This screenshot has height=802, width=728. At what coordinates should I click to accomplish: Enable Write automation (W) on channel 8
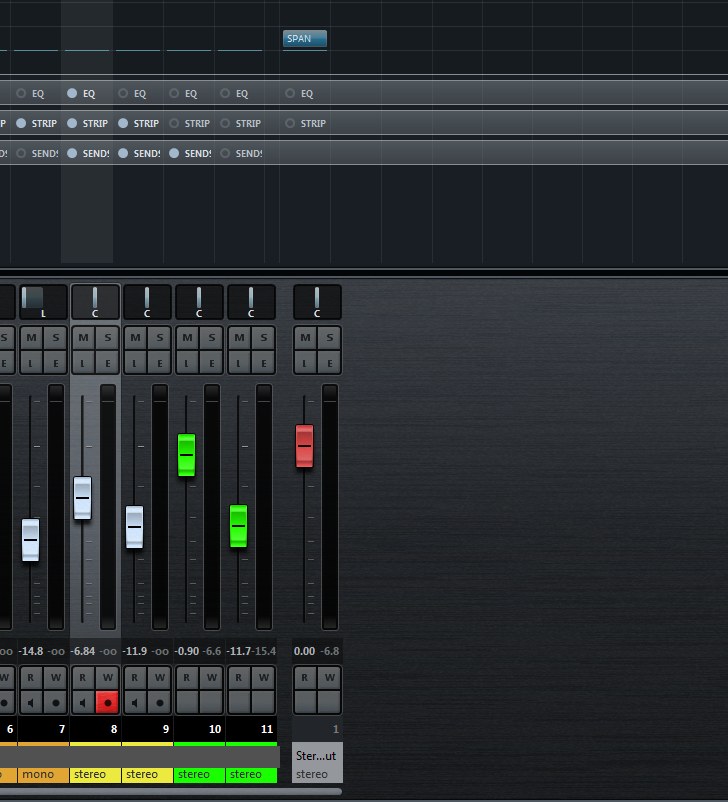107,677
